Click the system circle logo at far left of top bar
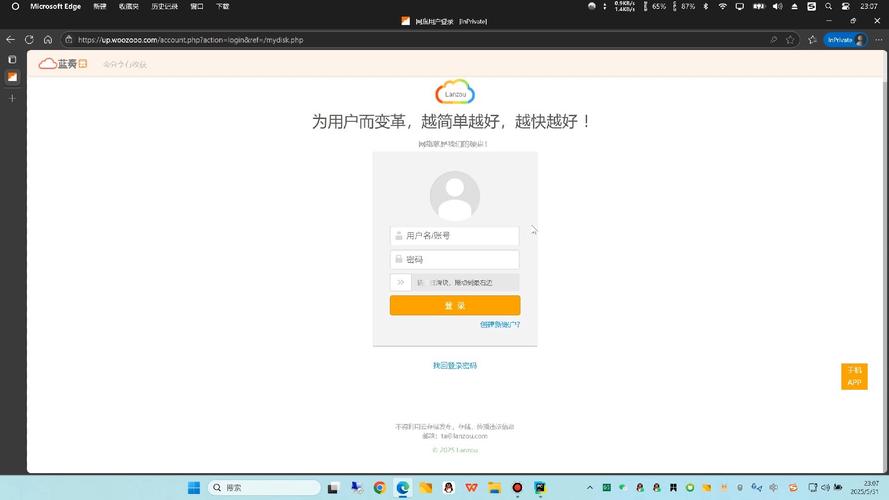Image resolution: width=889 pixels, height=500 pixels. tap(15, 6)
